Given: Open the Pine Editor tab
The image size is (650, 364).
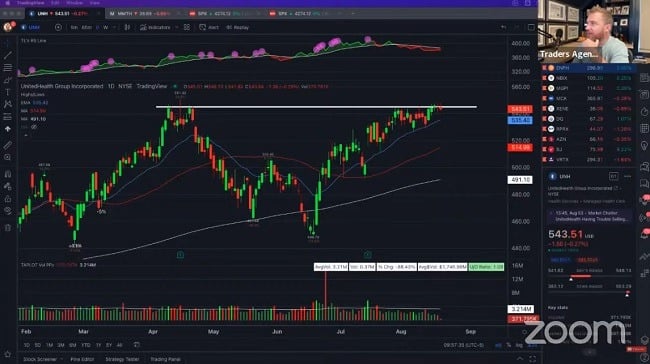Looking at the screenshot, I should point(82,359).
